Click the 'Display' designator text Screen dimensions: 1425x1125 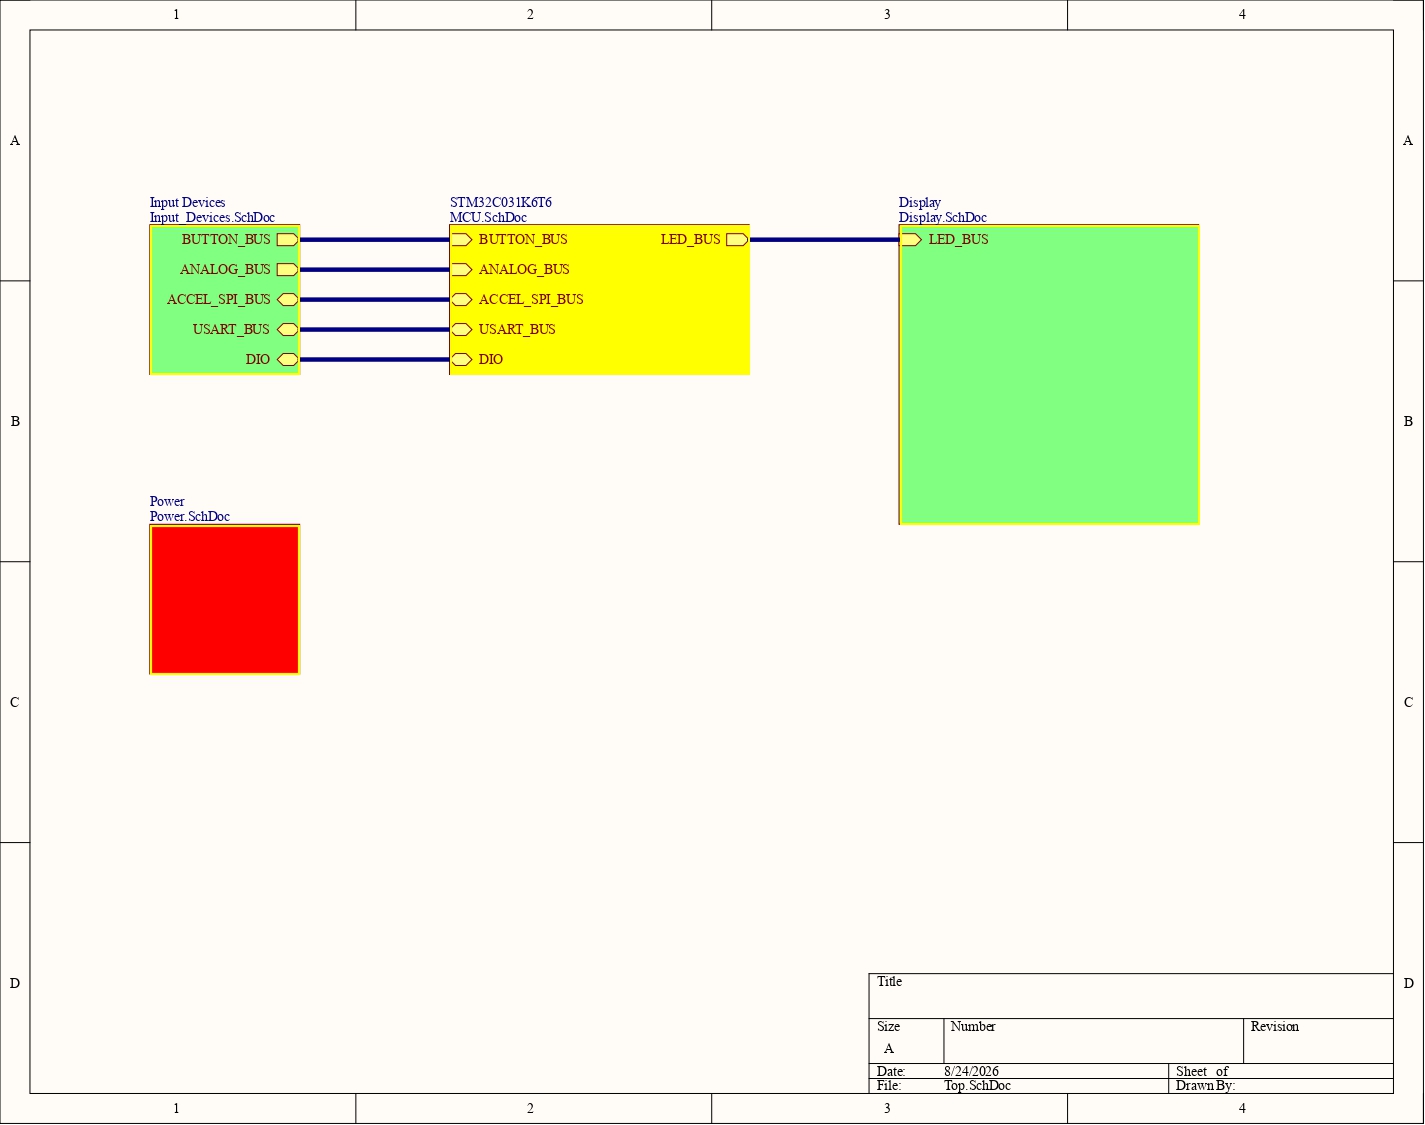[x=920, y=203]
